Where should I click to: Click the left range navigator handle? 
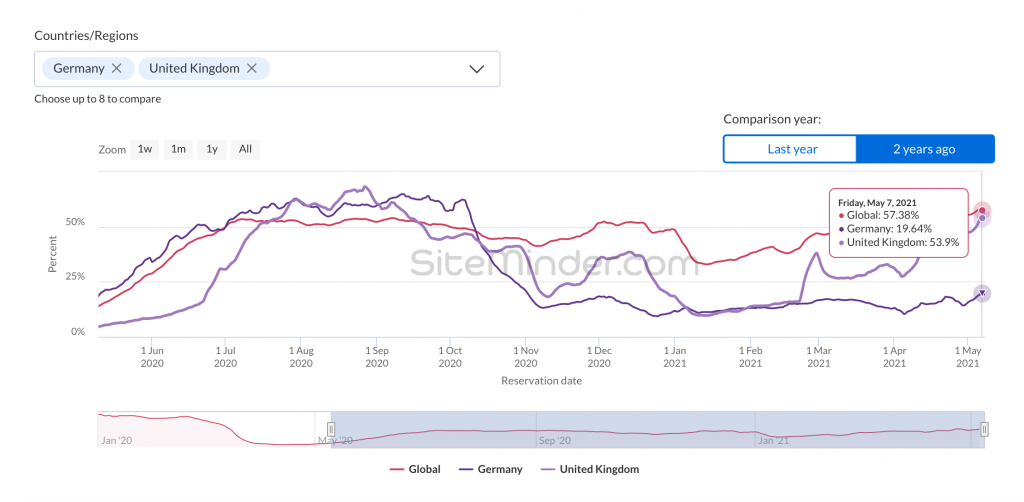tap(331, 429)
